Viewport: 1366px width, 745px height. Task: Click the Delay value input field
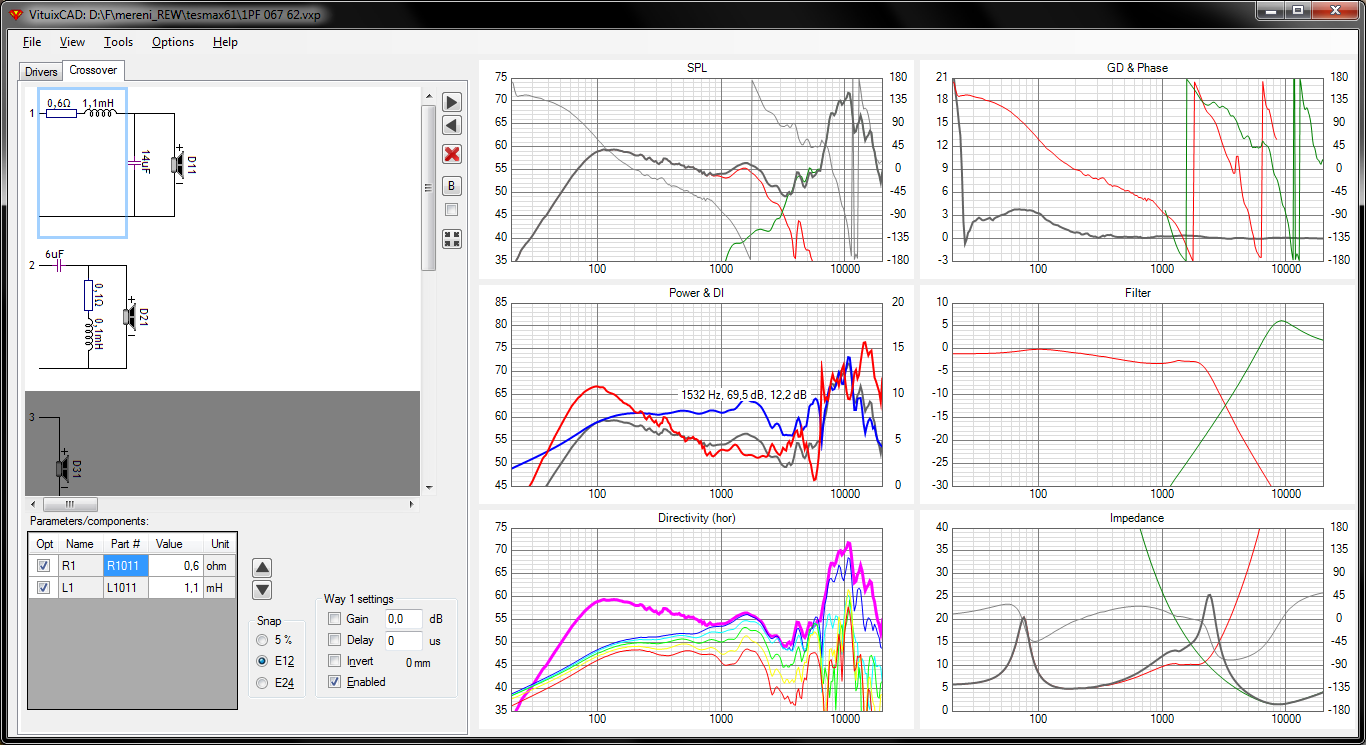click(403, 640)
